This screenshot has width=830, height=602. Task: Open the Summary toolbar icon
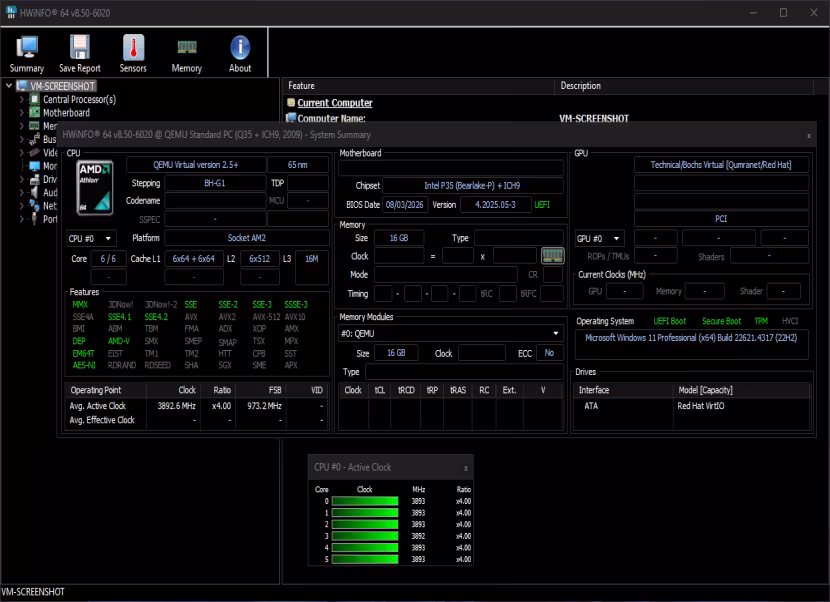tap(26, 53)
